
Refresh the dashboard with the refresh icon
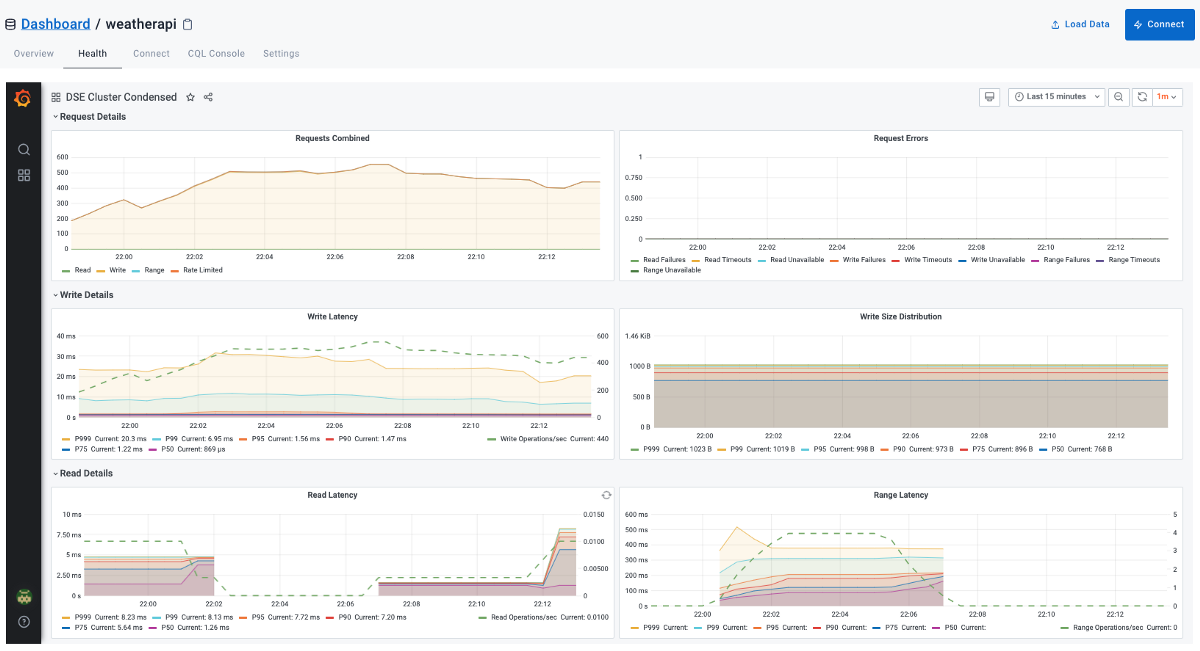tap(1141, 97)
